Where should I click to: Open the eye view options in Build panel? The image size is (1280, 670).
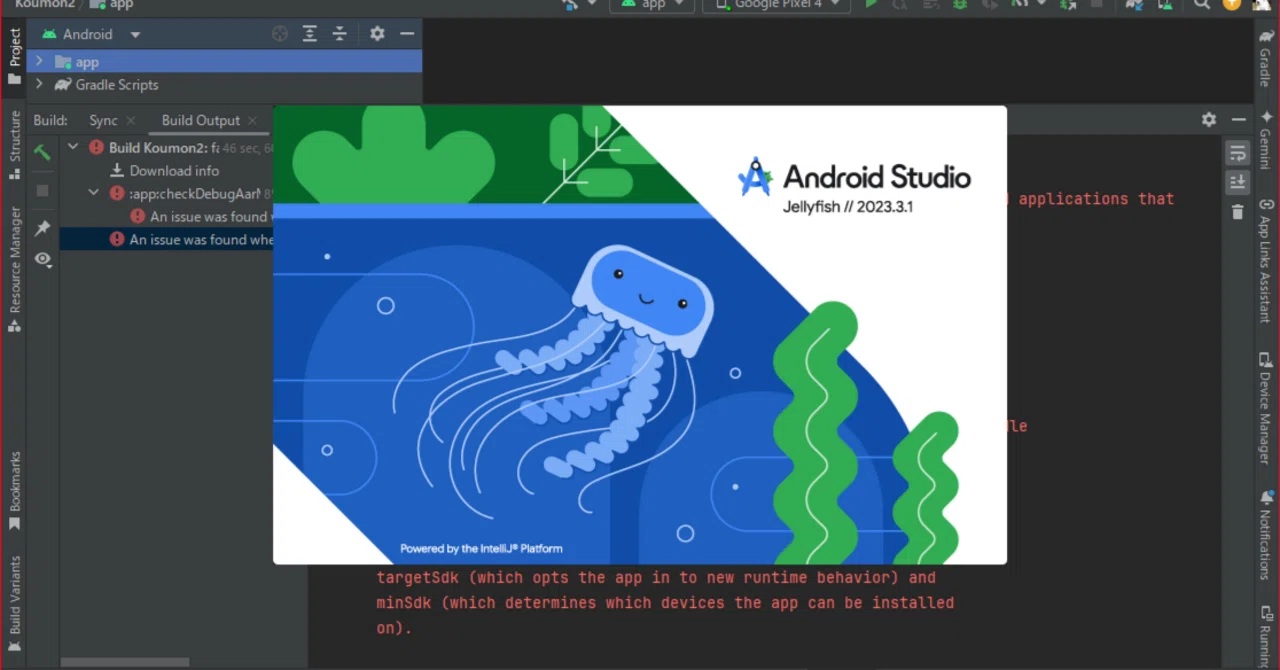pyautogui.click(x=42, y=259)
